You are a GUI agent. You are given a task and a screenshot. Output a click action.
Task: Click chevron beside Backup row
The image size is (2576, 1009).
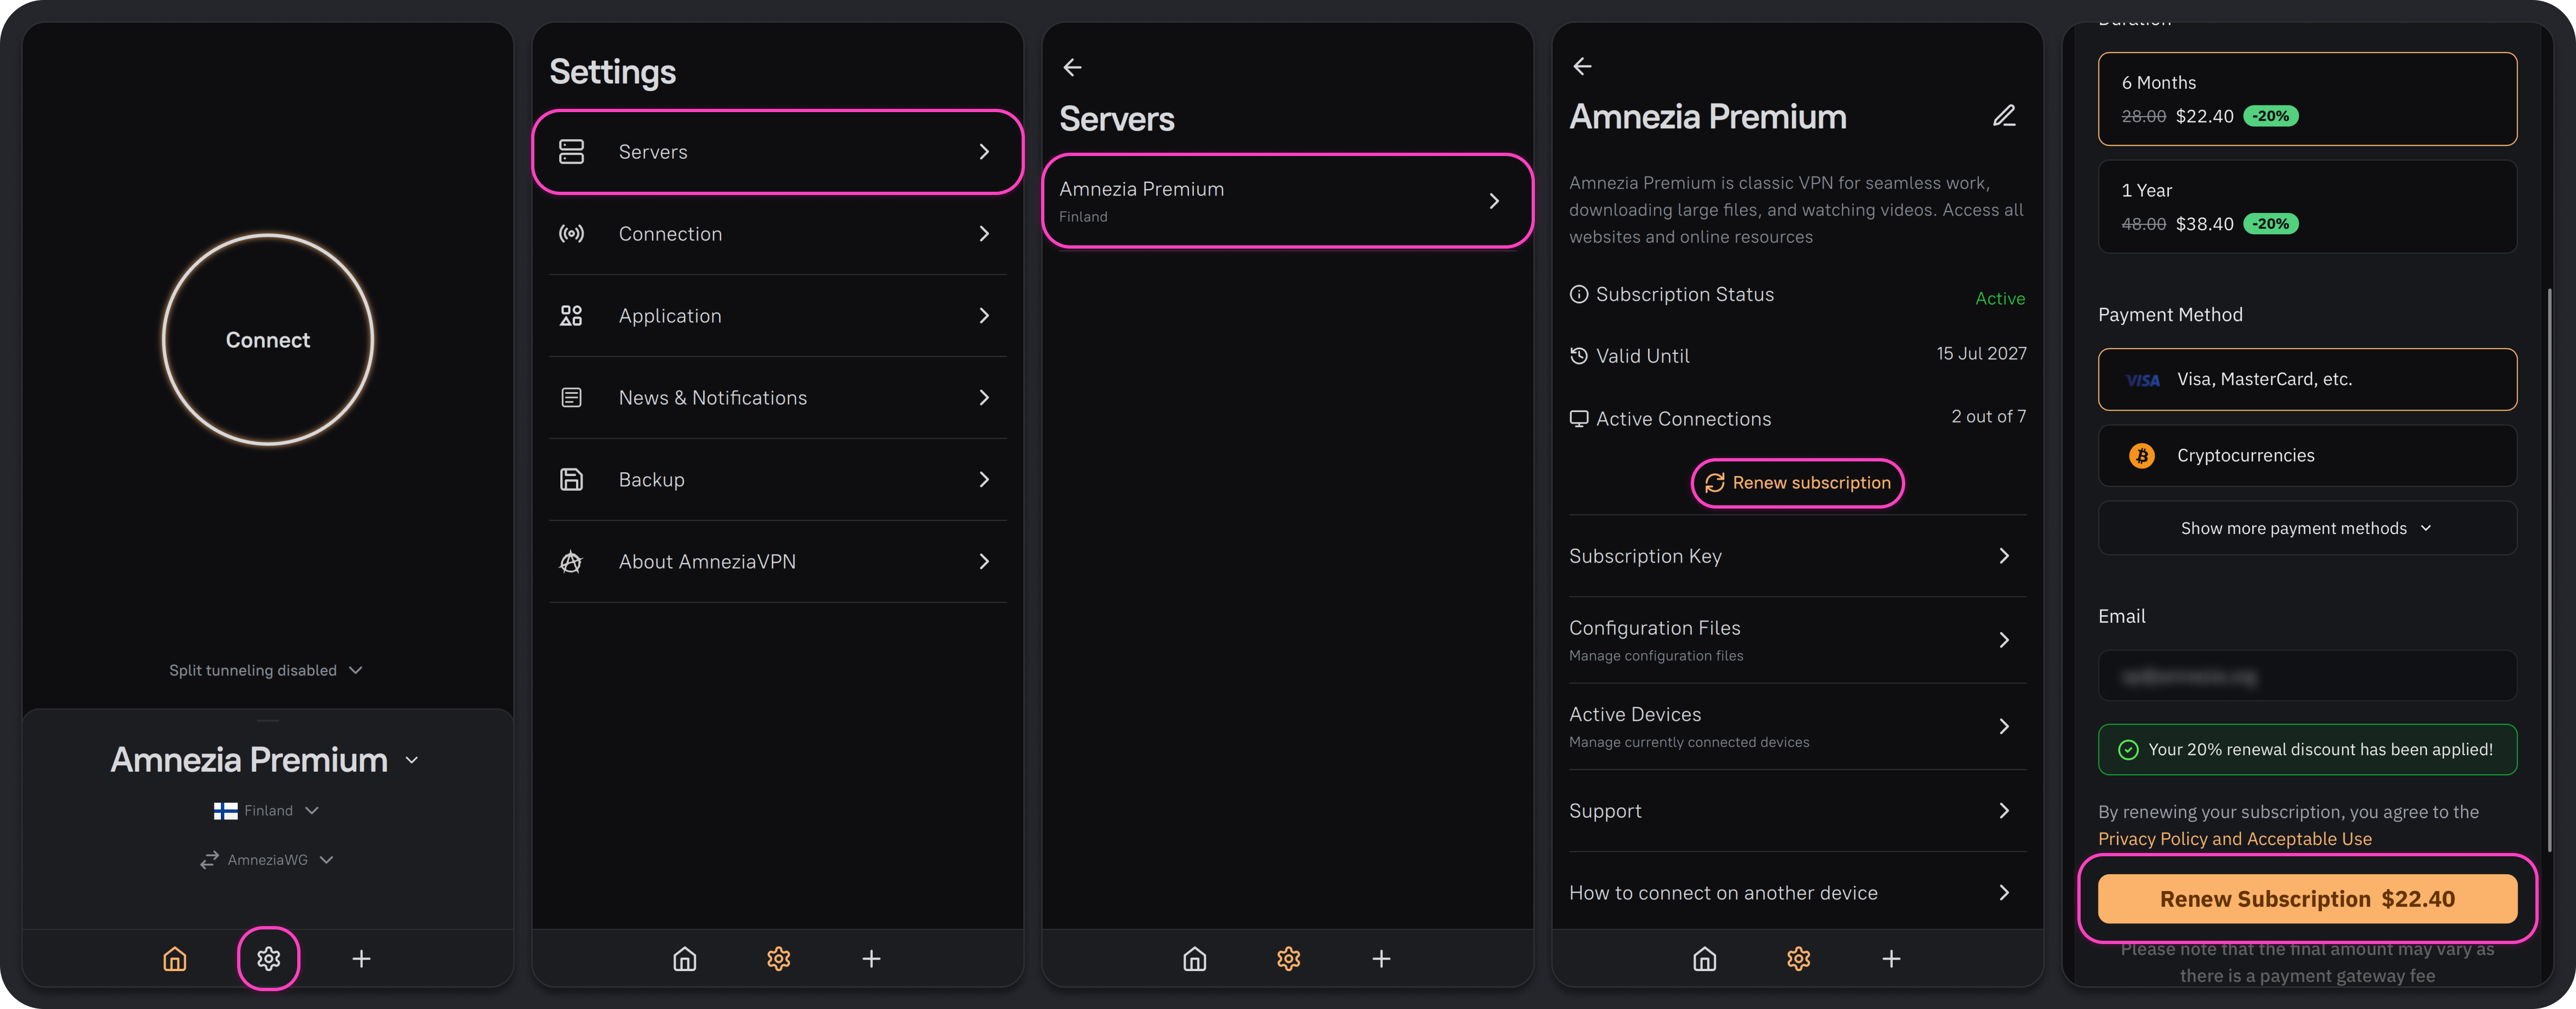tap(984, 480)
